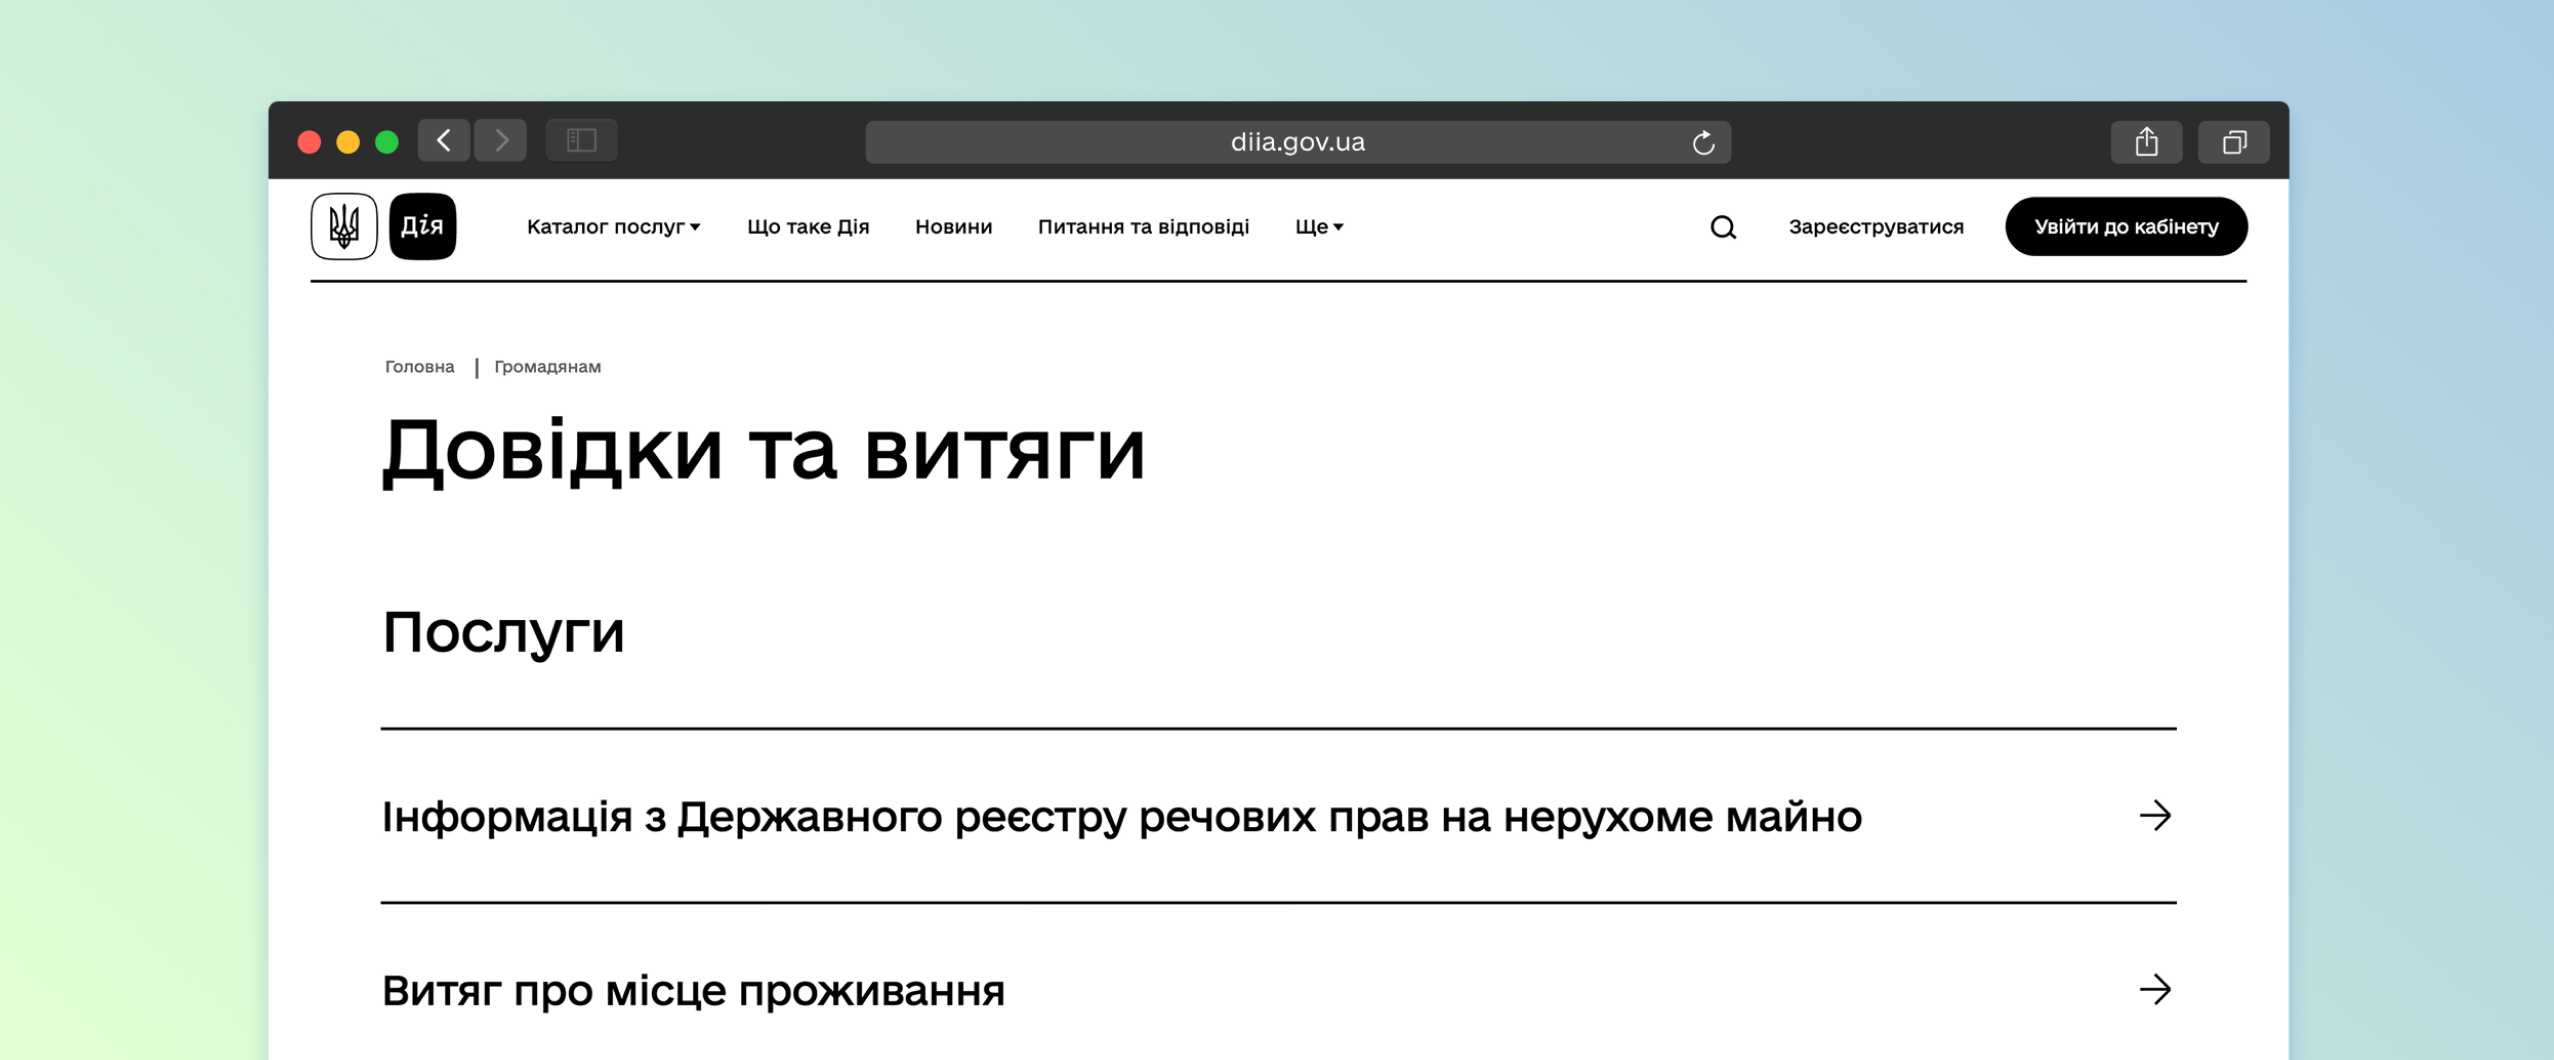Expand the Ще dropdown menu
The width and height of the screenshot is (2554, 1060).
click(1318, 227)
